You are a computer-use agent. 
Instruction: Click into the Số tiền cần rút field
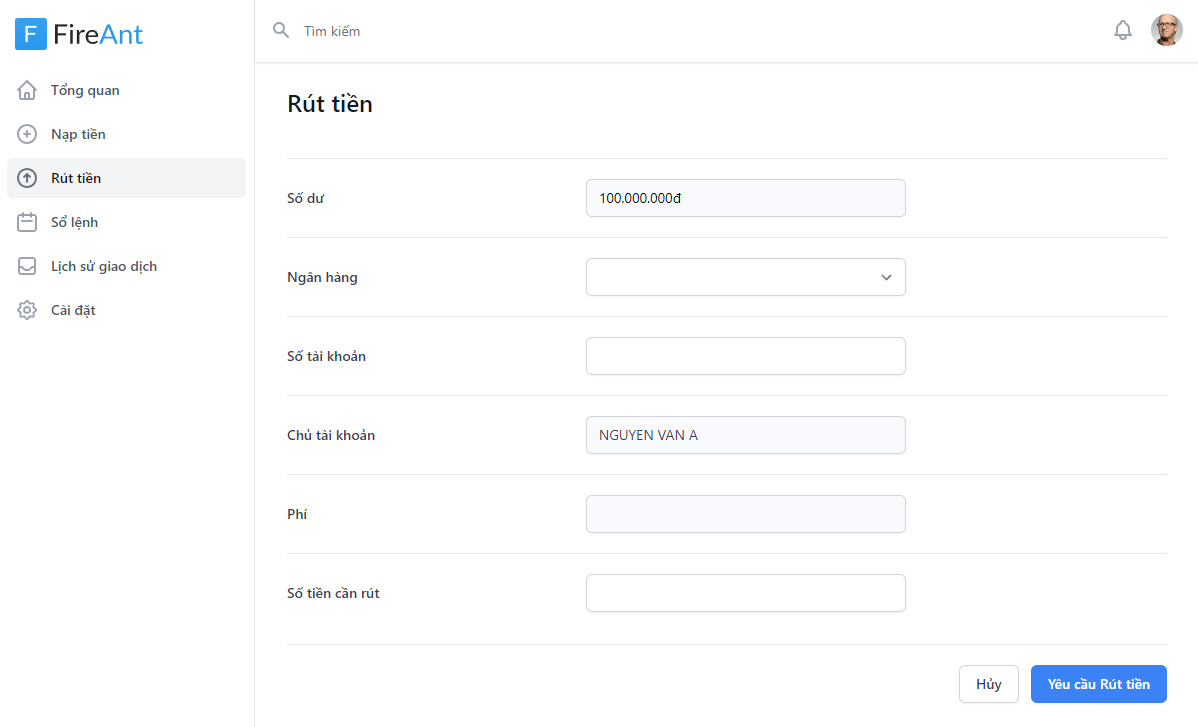pyautogui.click(x=745, y=593)
